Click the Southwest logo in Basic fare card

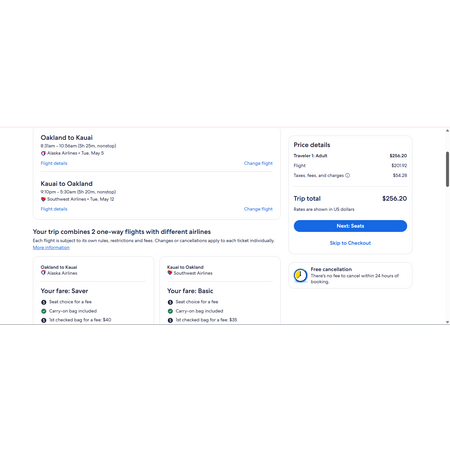[x=170, y=273]
